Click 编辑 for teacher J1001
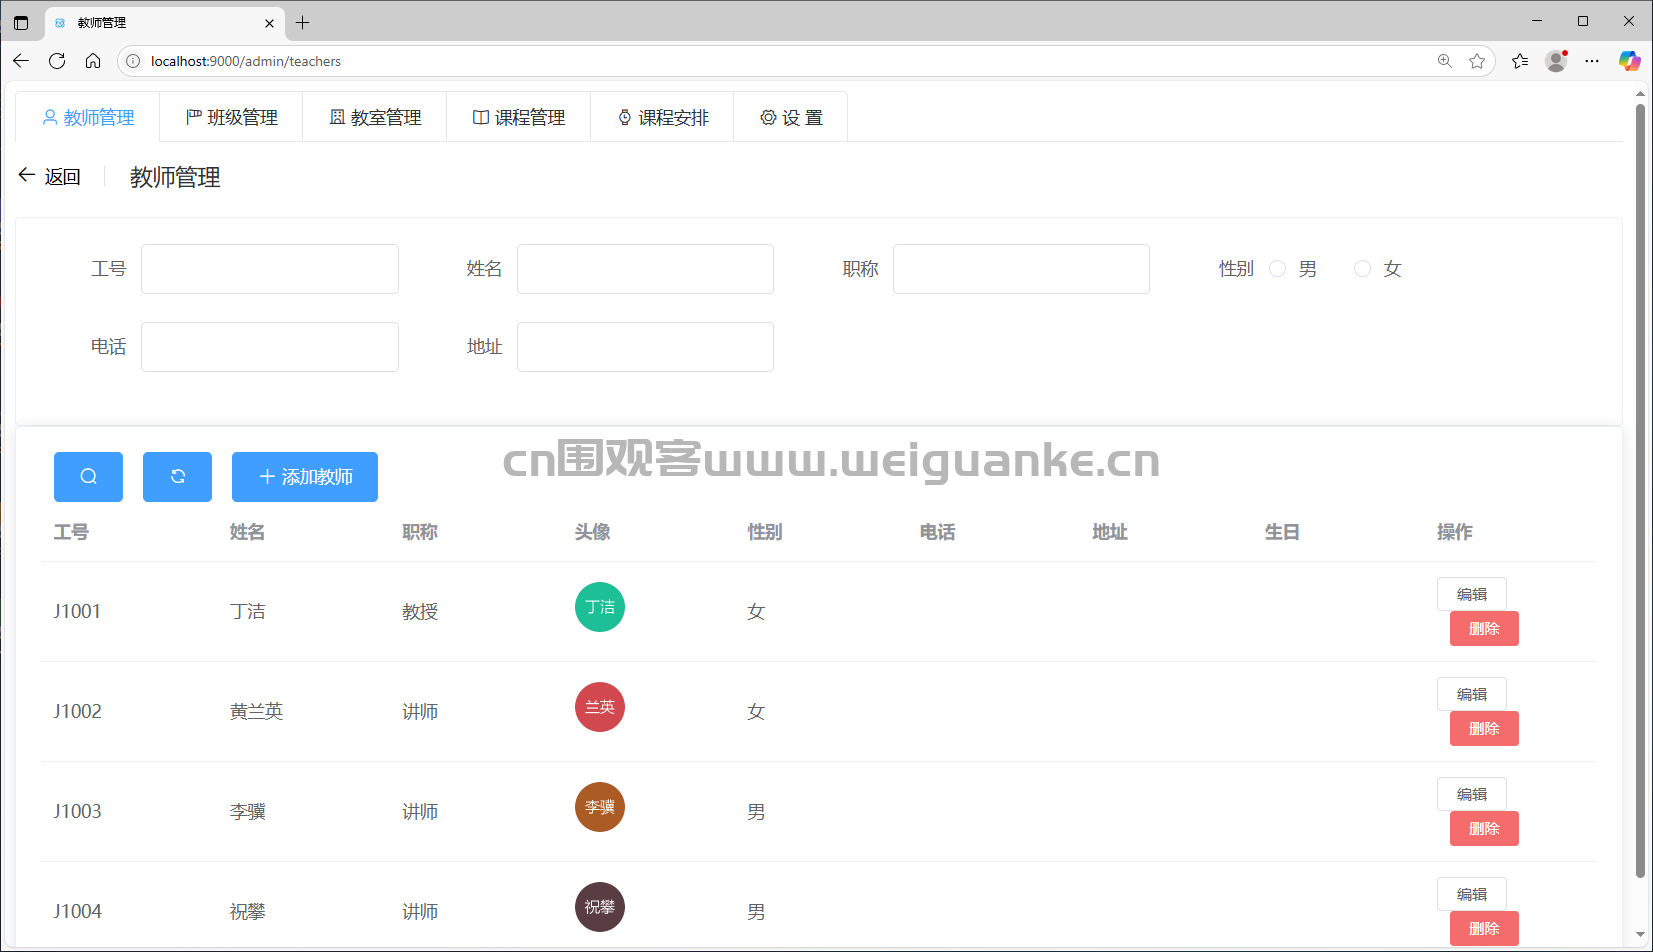Viewport: 1653px width, 952px height. (1471, 593)
